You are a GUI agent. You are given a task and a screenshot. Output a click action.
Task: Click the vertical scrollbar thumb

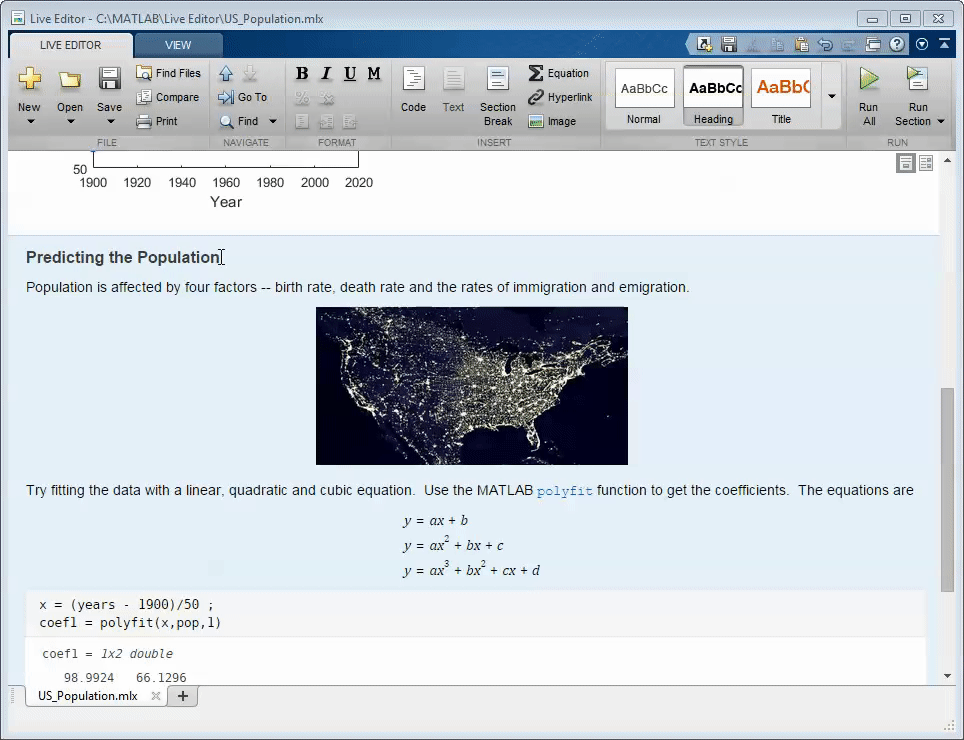tap(947, 489)
